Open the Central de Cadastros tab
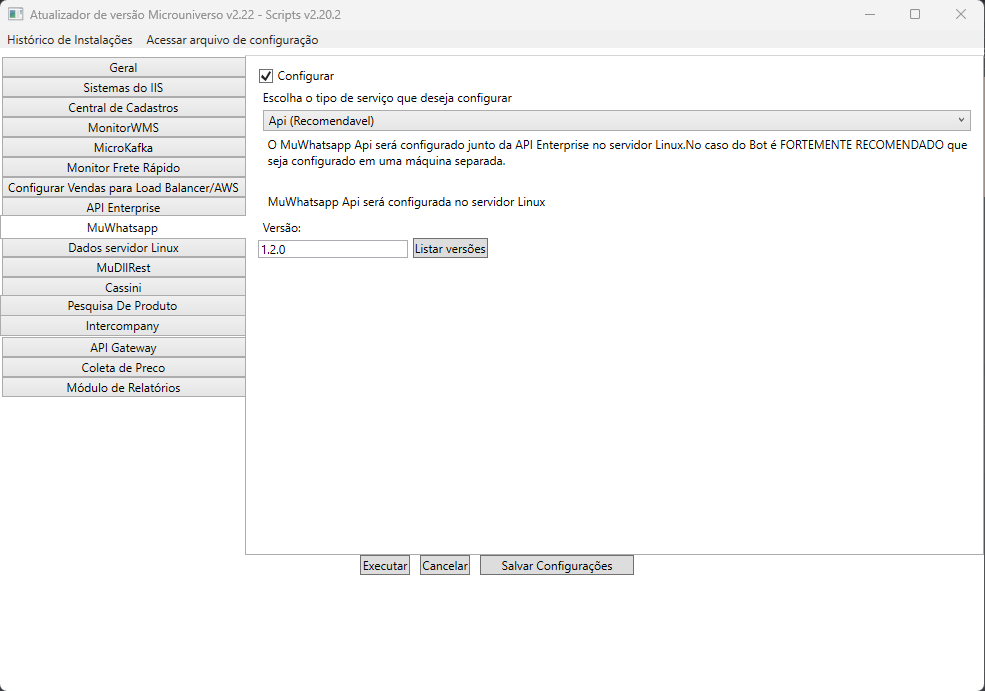The image size is (985, 691). tap(123, 108)
